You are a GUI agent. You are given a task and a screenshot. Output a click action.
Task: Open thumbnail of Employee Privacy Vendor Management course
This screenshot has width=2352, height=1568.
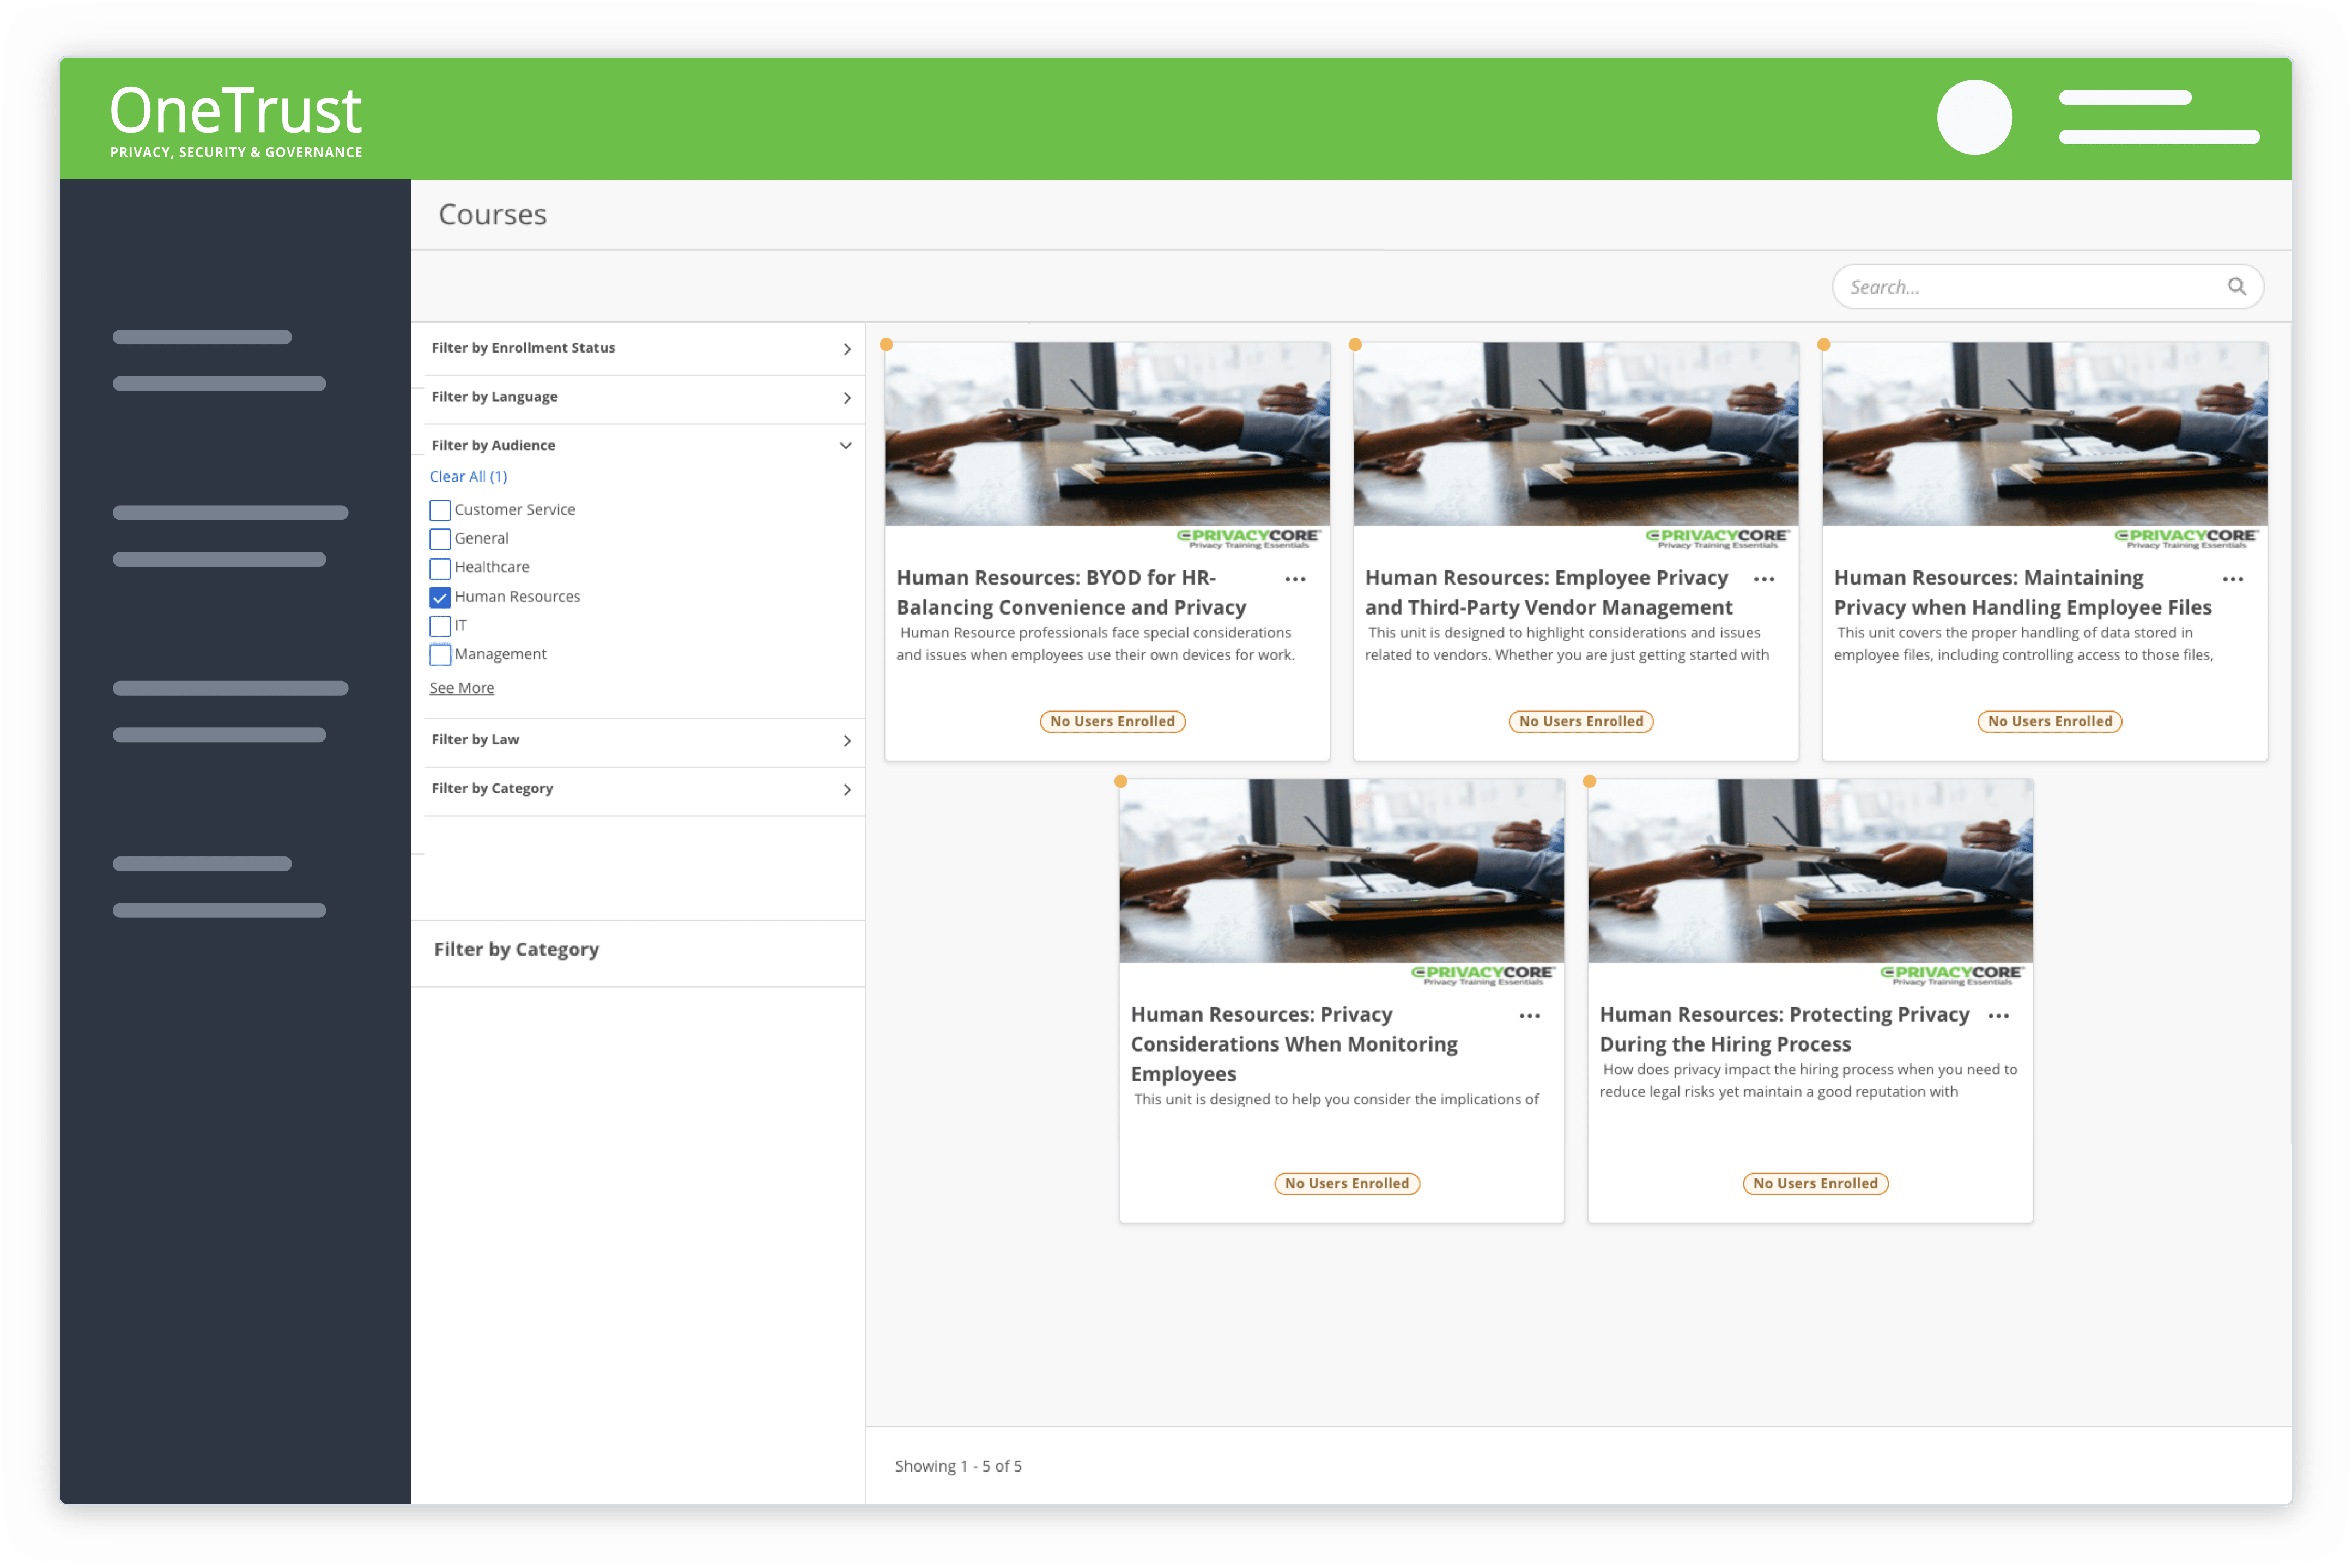coord(1576,434)
